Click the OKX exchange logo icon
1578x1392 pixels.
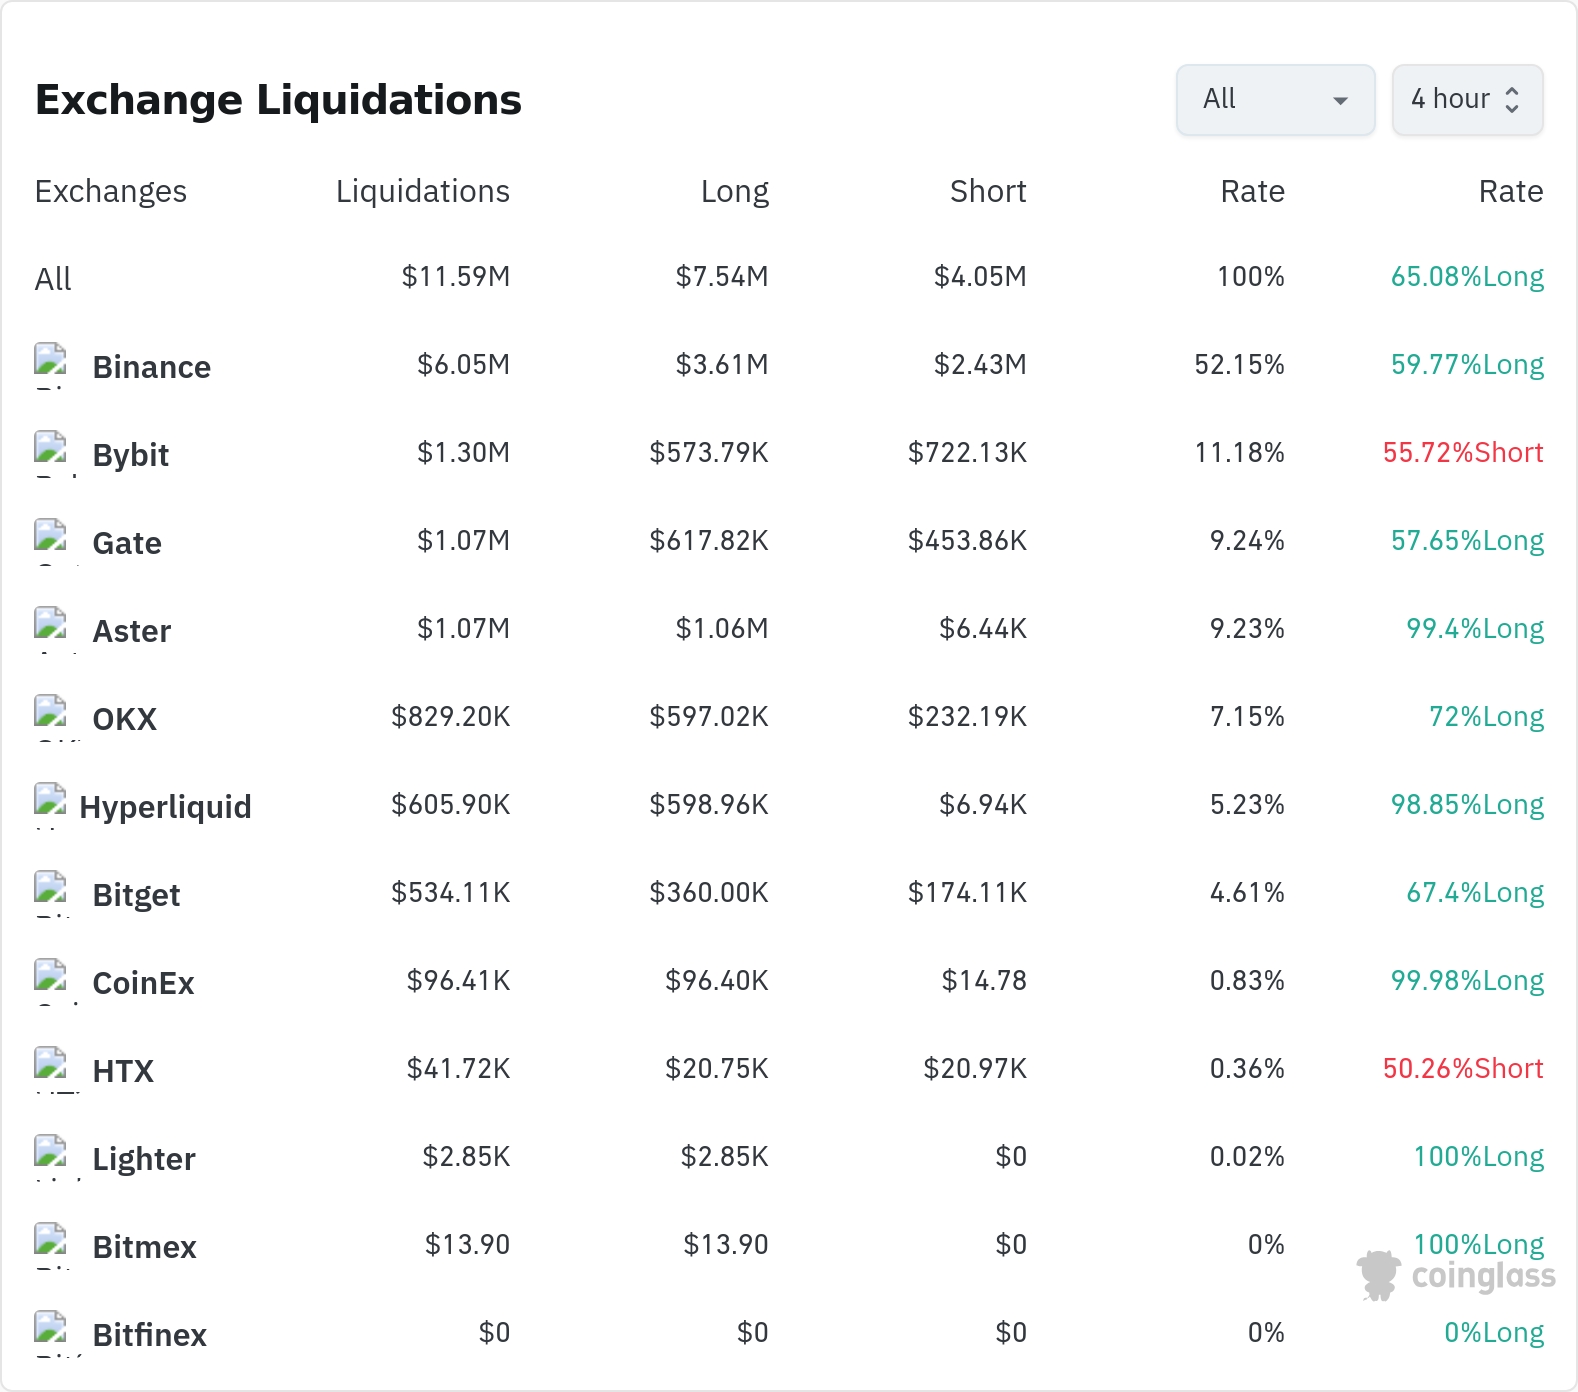(51, 715)
